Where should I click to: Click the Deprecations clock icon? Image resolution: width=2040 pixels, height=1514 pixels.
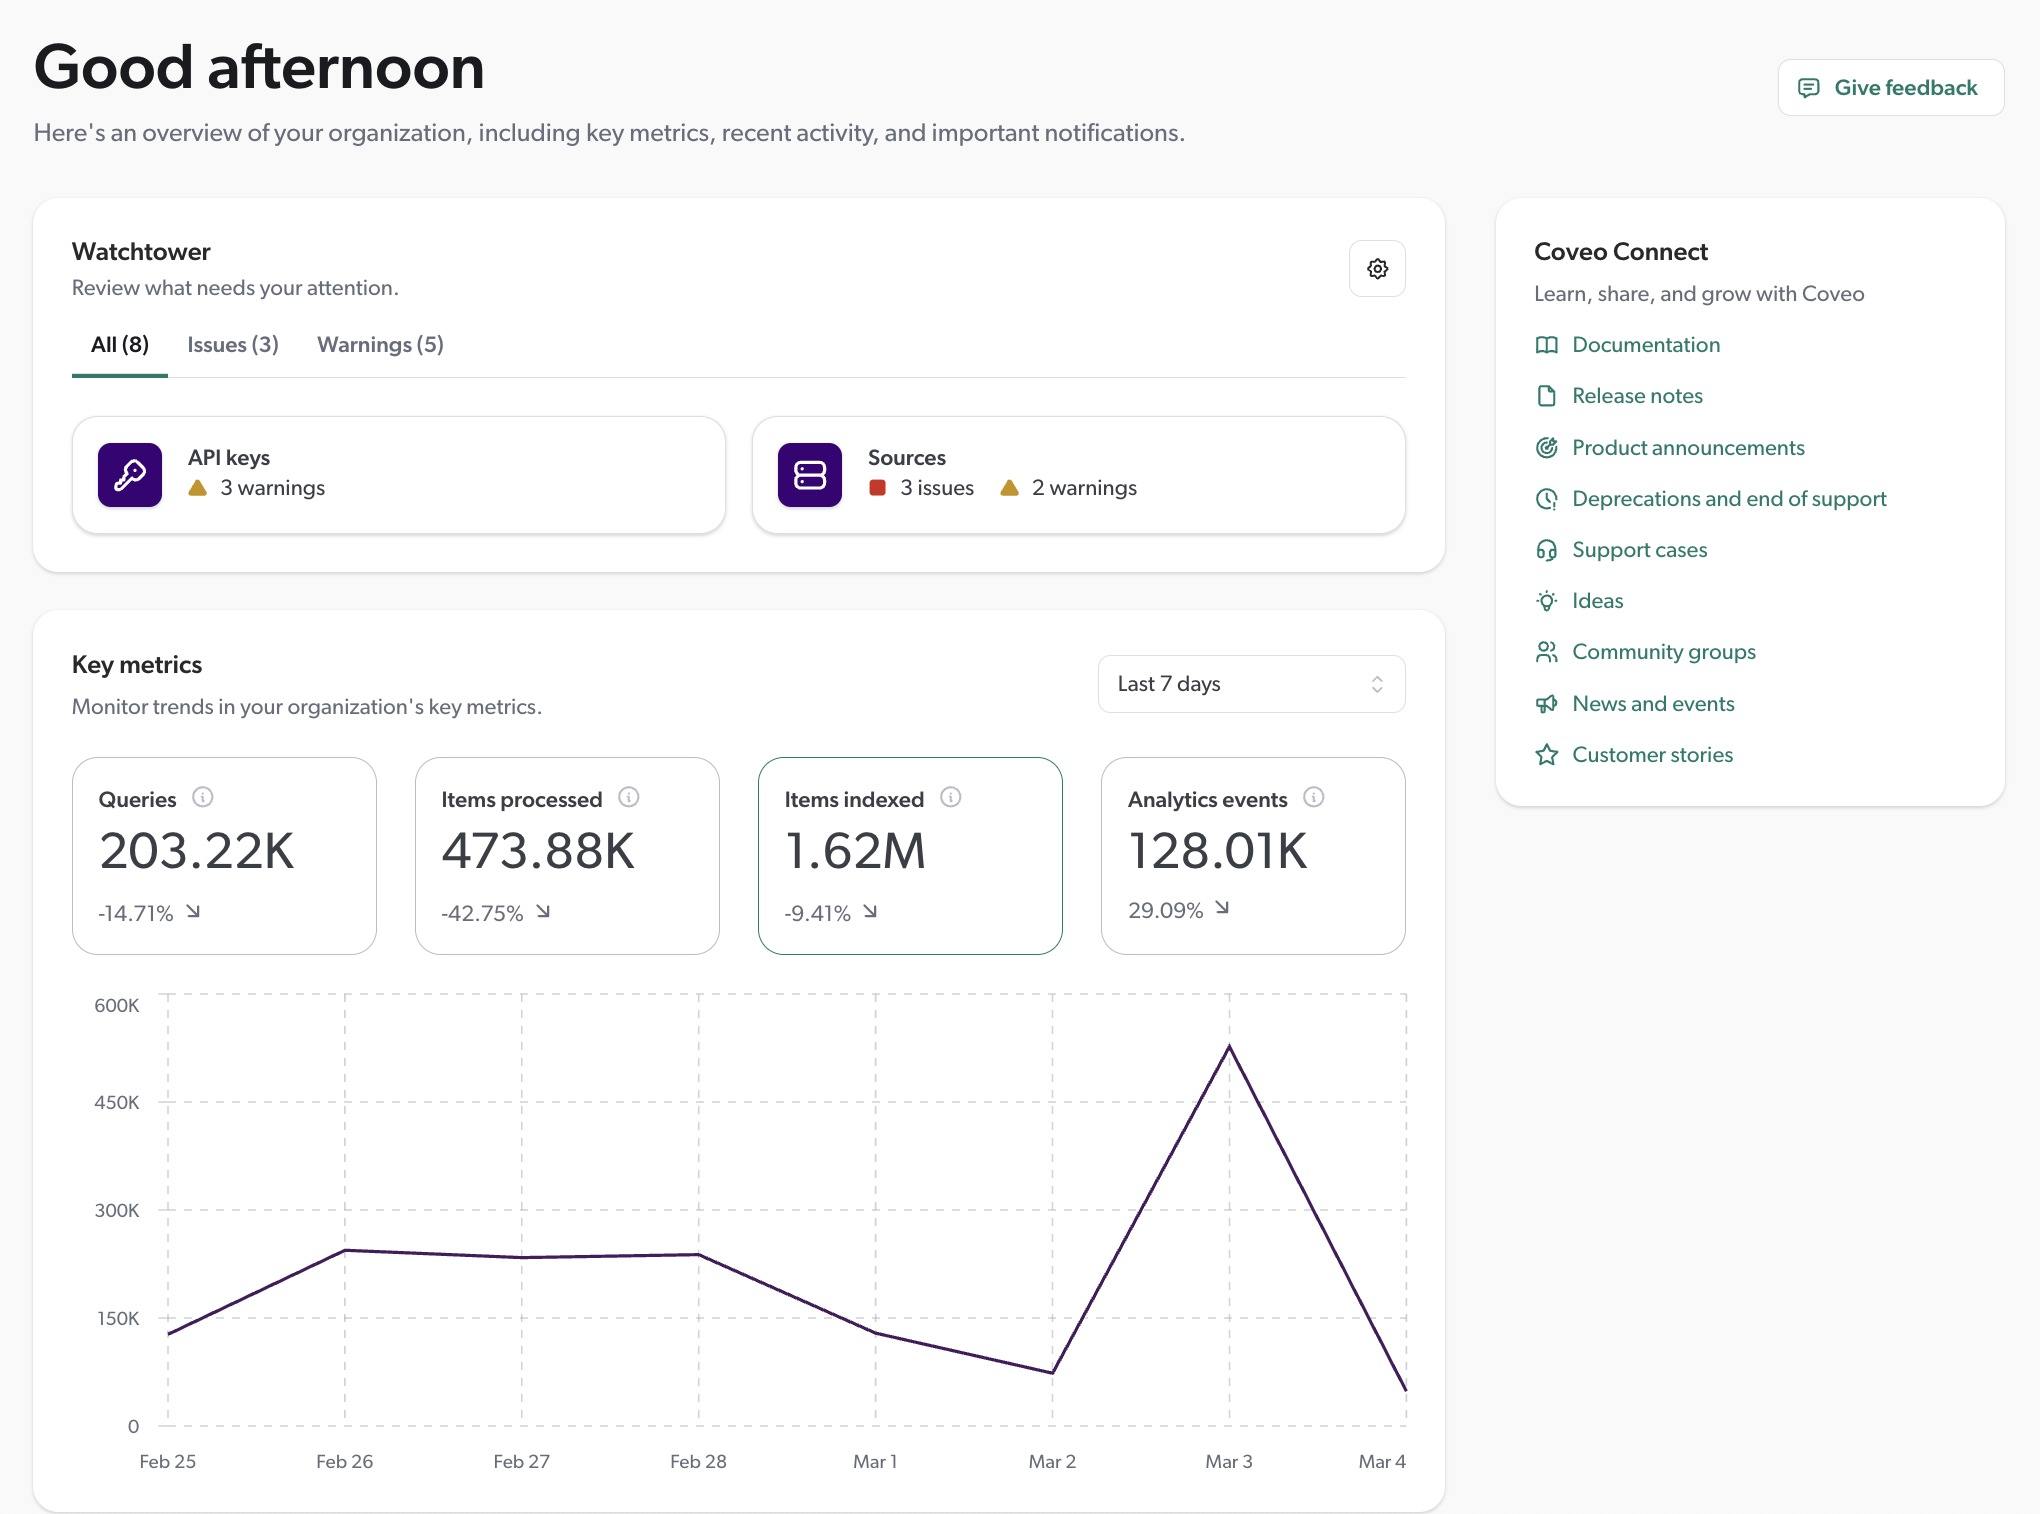tap(1546, 498)
